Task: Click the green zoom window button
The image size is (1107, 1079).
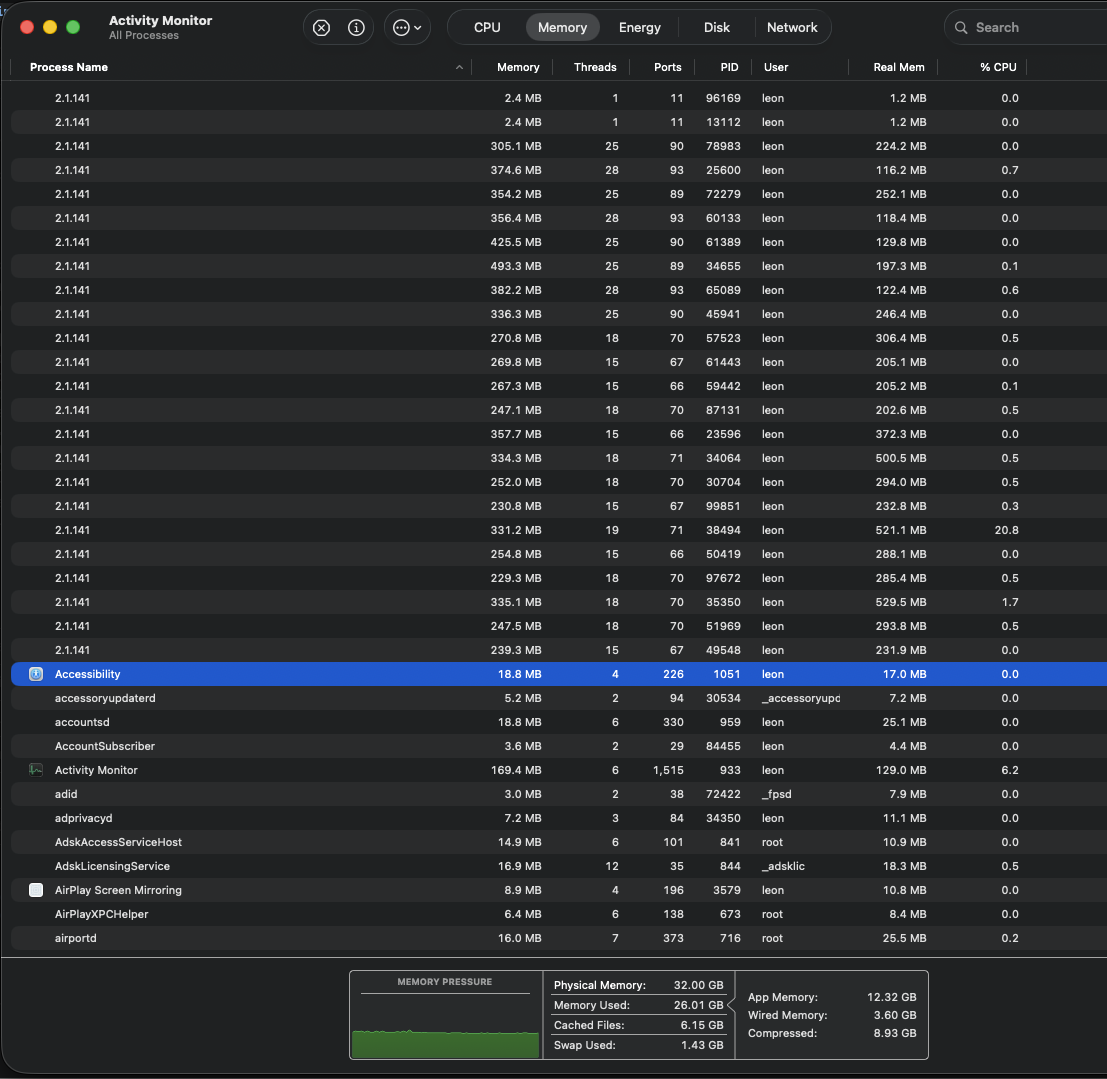Action: point(73,28)
